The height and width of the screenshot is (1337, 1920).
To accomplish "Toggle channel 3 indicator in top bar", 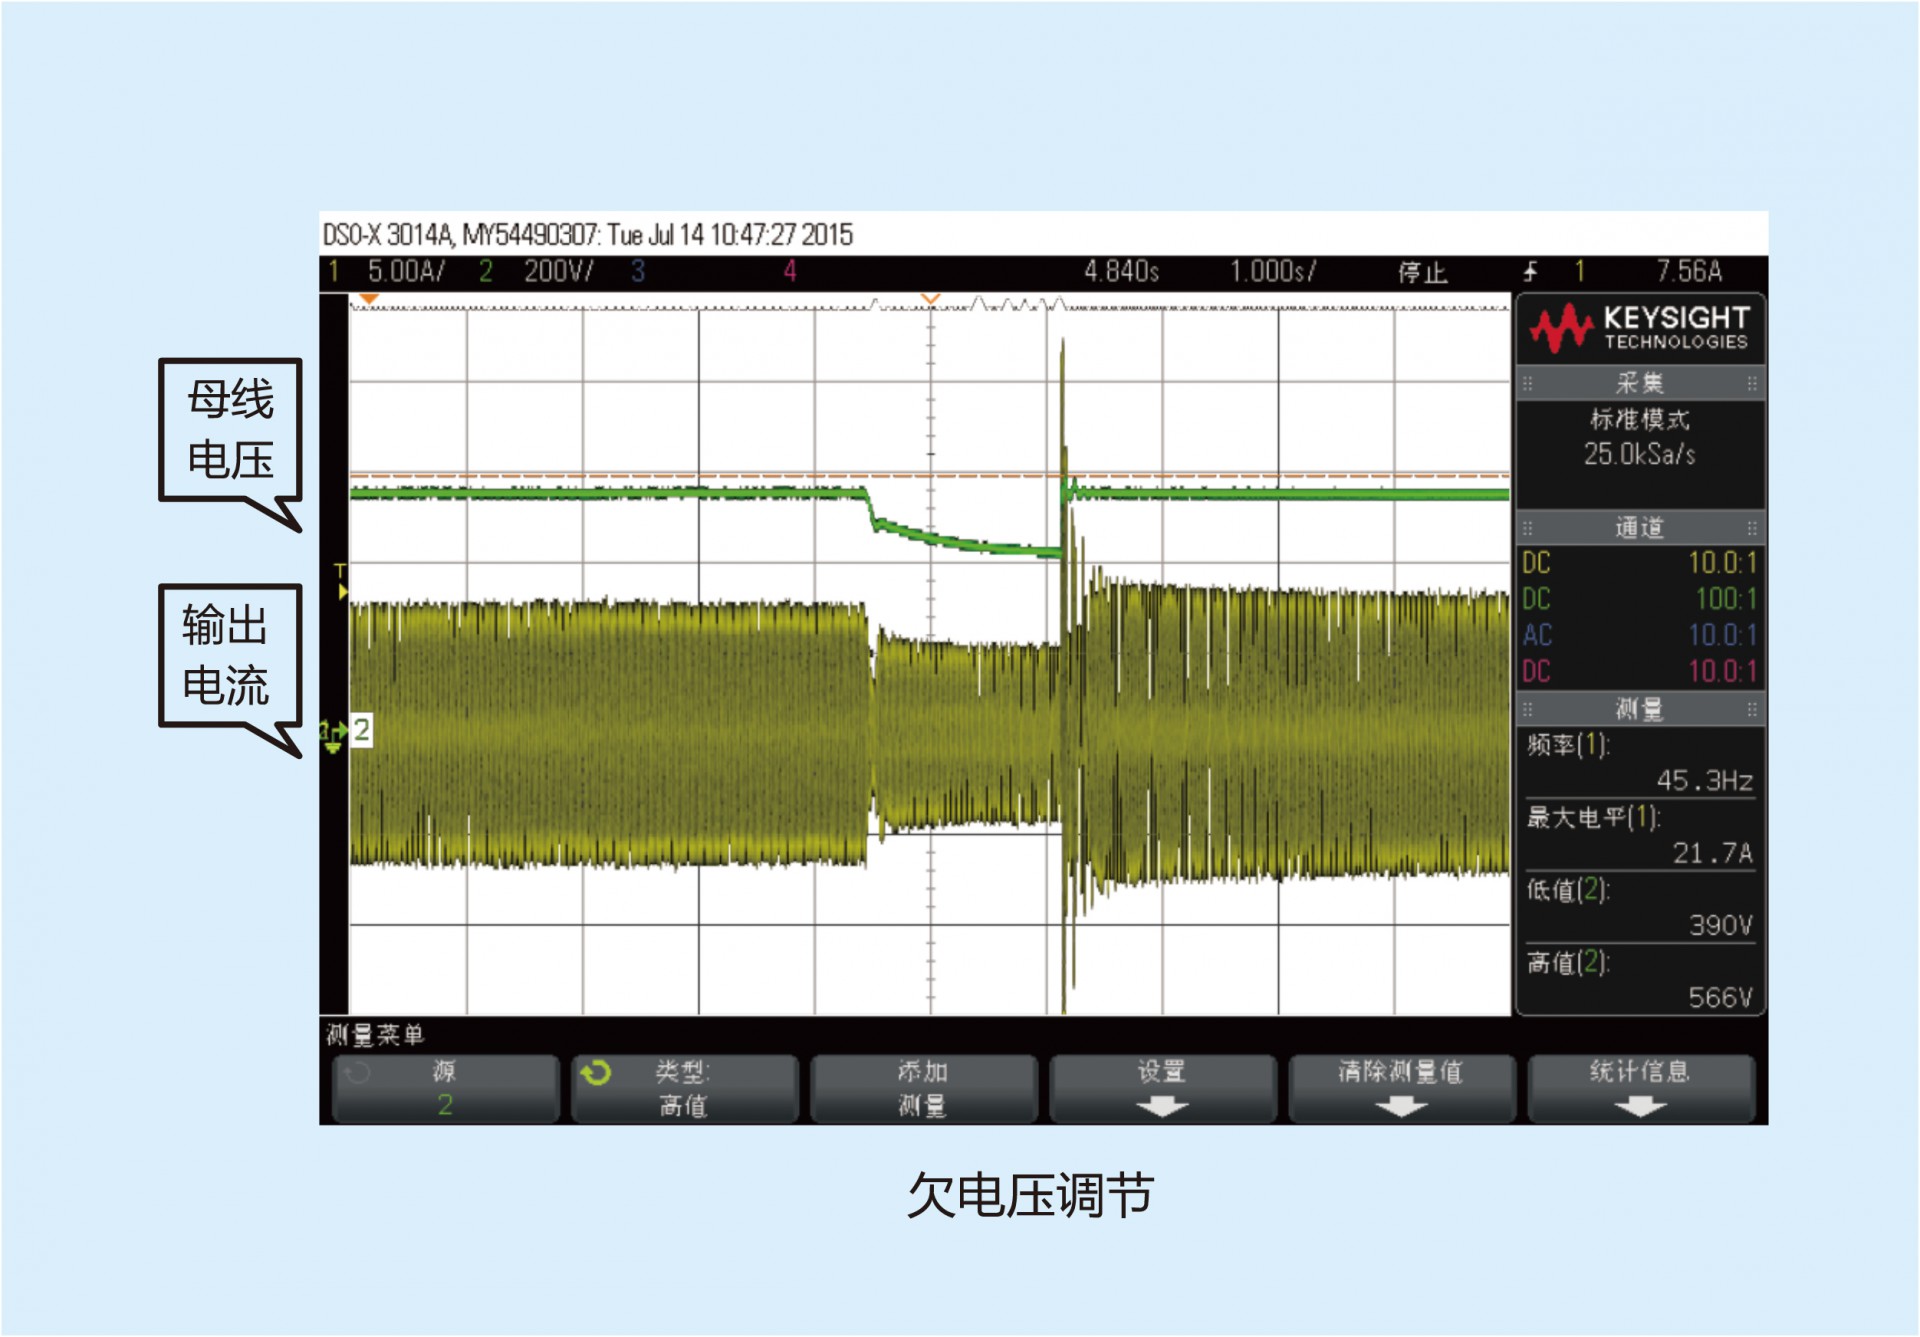I will click(x=638, y=271).
